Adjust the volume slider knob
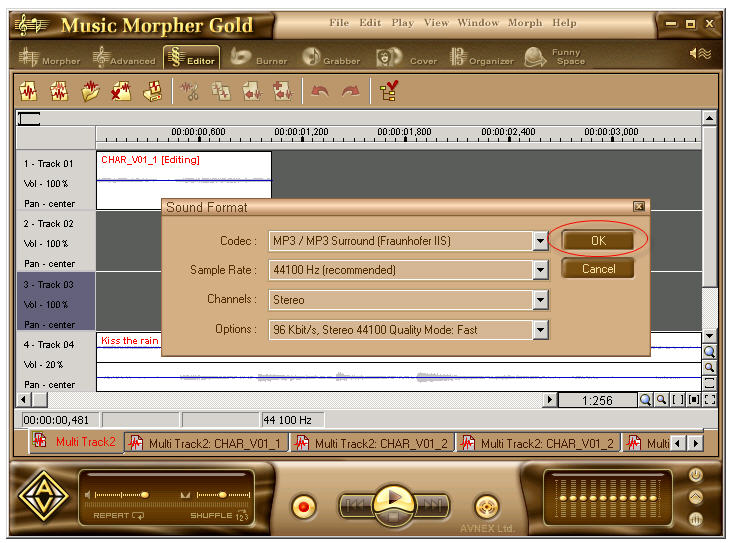 145,495
